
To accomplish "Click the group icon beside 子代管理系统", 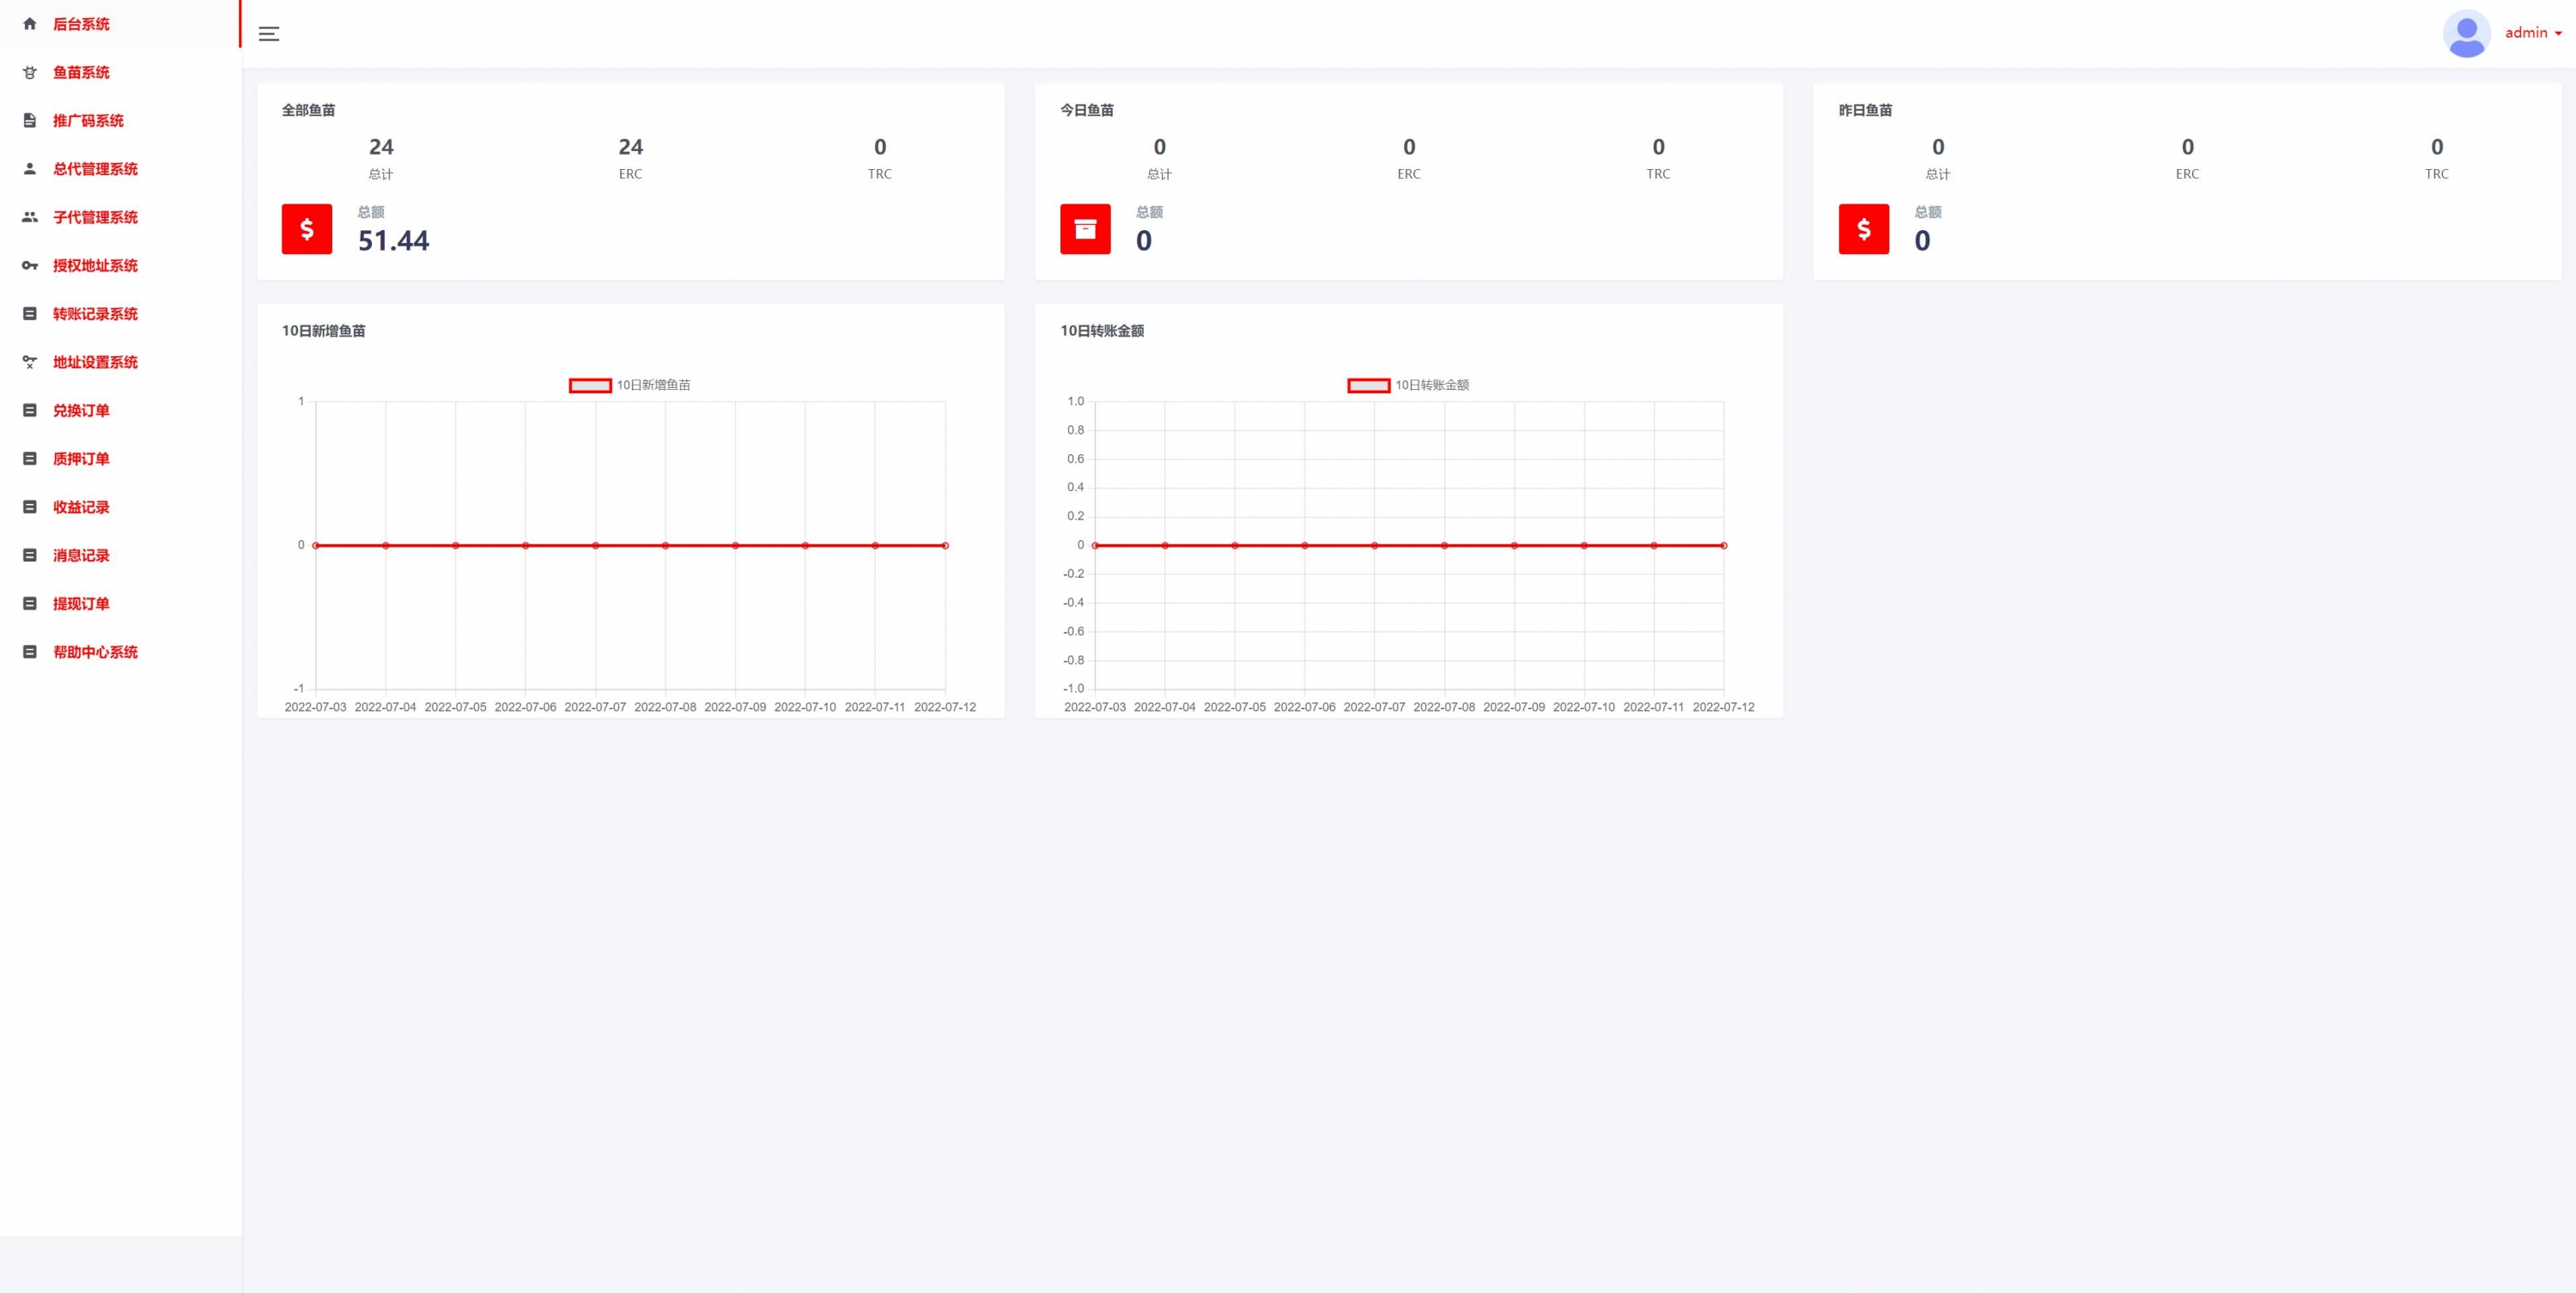I will click(x=30, y=217).
